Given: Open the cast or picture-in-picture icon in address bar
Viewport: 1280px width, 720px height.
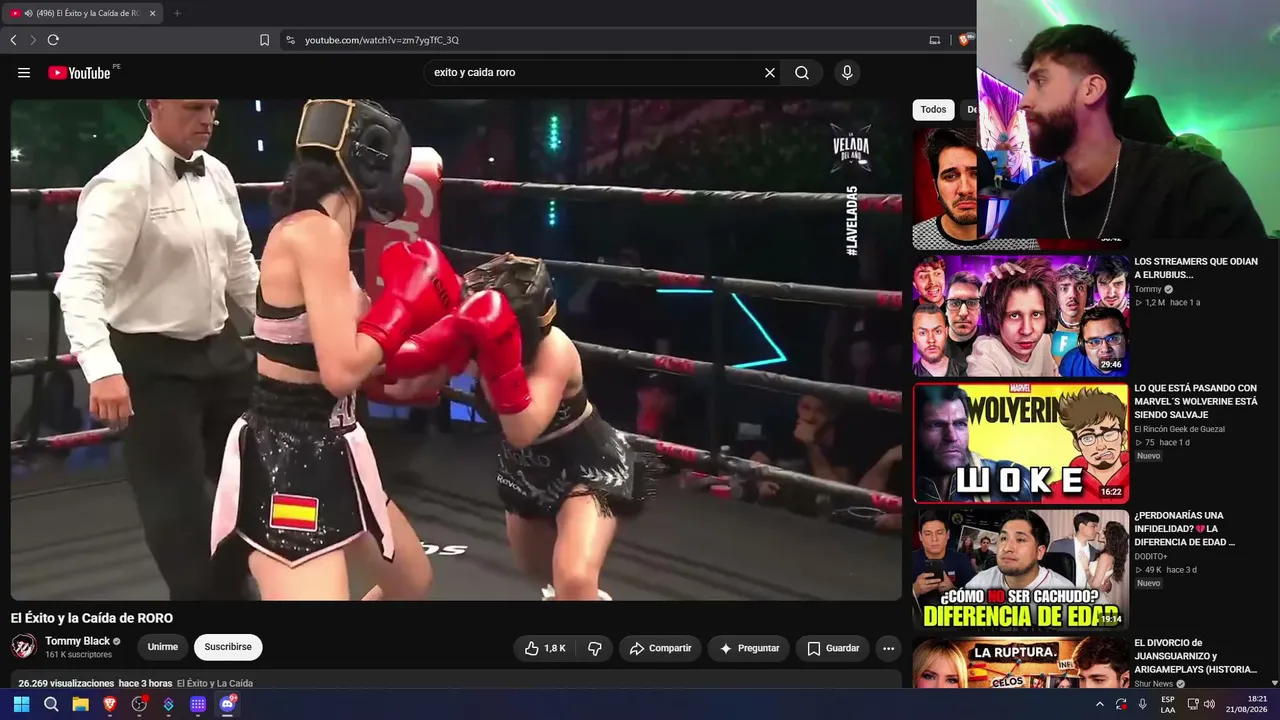Looking at the screenshot, I should 935,40.
